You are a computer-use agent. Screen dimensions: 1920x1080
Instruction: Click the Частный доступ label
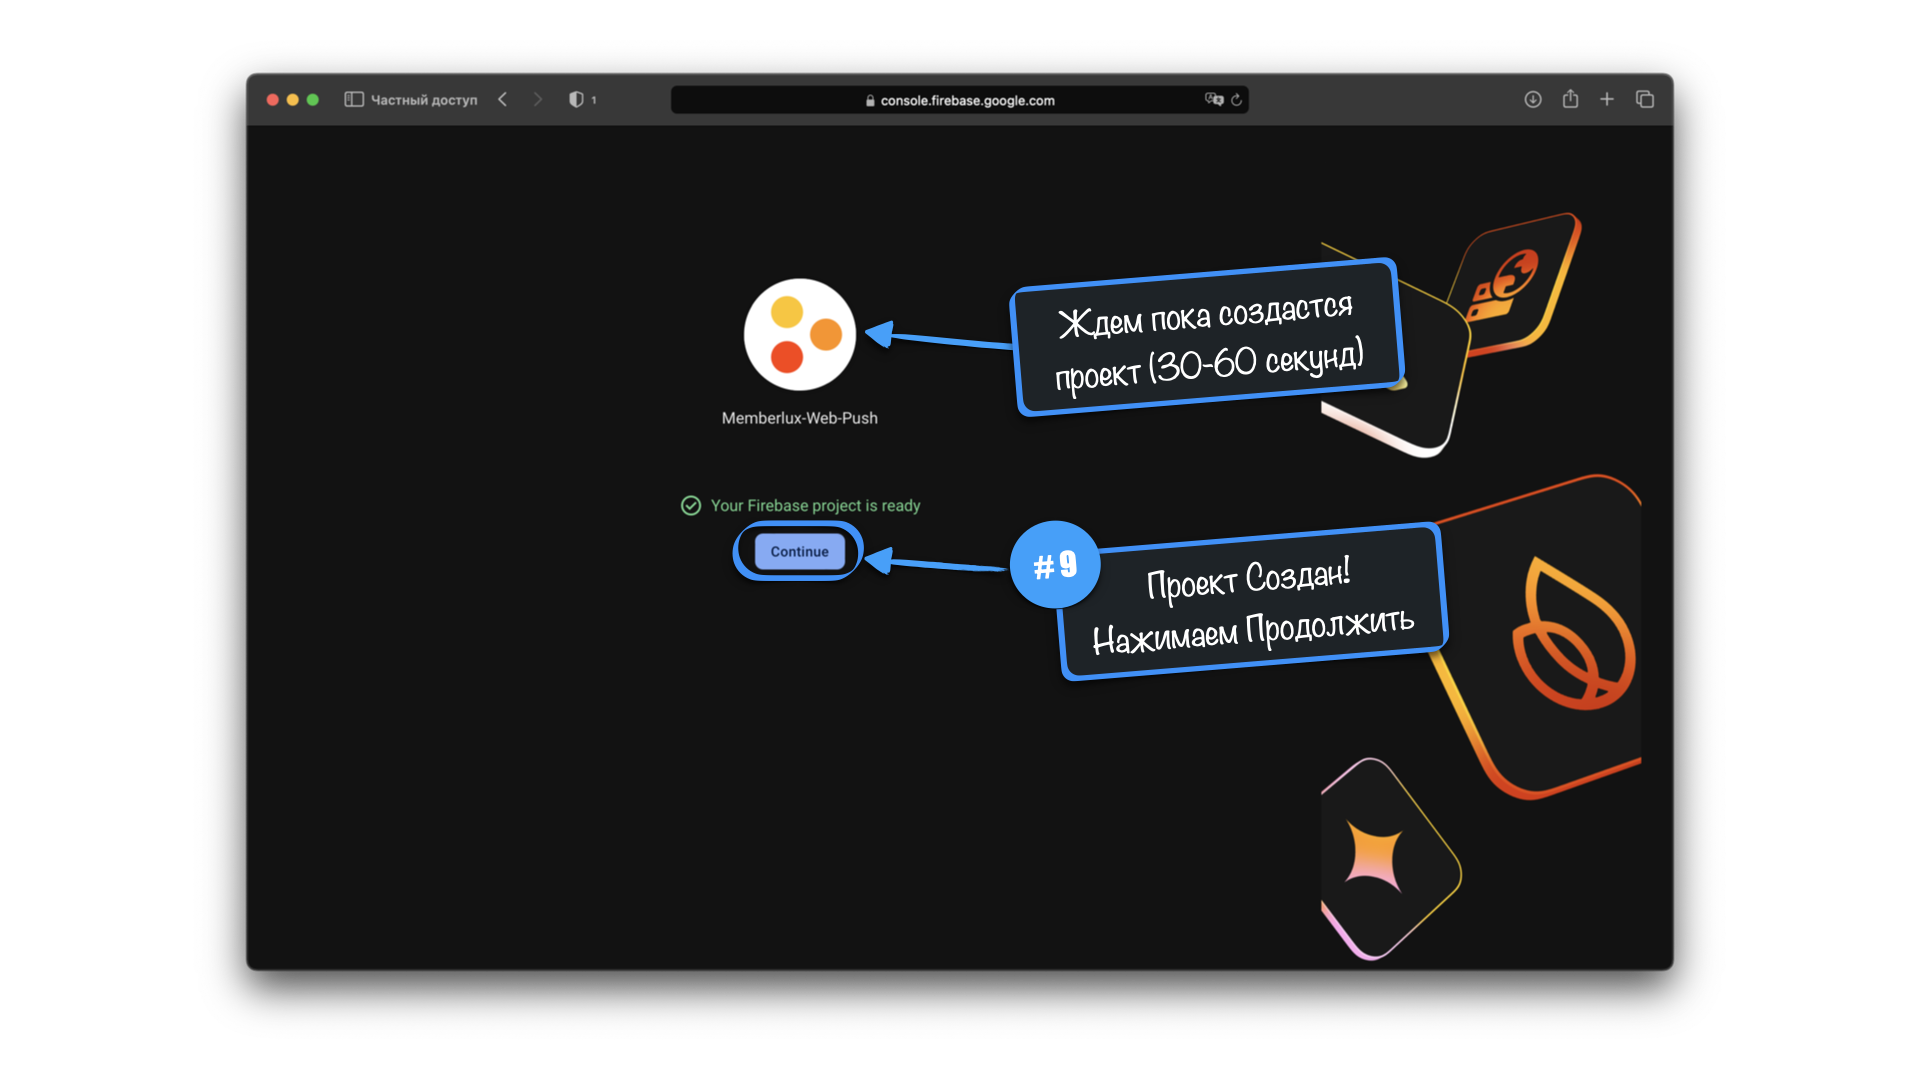(x=424, y=100)
